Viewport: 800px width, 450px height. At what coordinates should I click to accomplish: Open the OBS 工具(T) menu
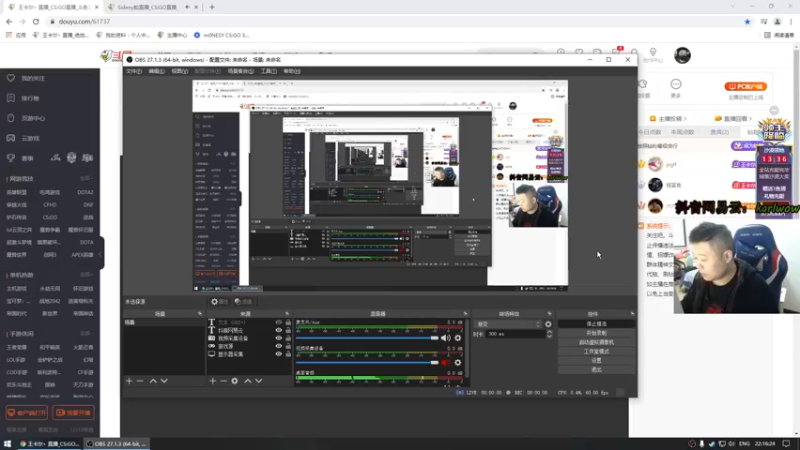[x=268, y=71]
